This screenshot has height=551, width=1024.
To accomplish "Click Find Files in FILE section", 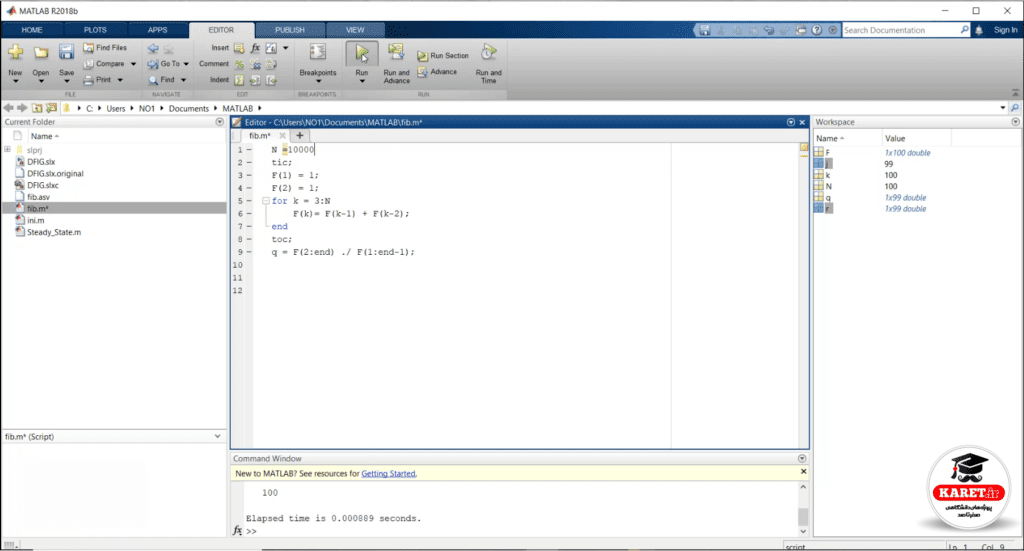I will (104, 48).
